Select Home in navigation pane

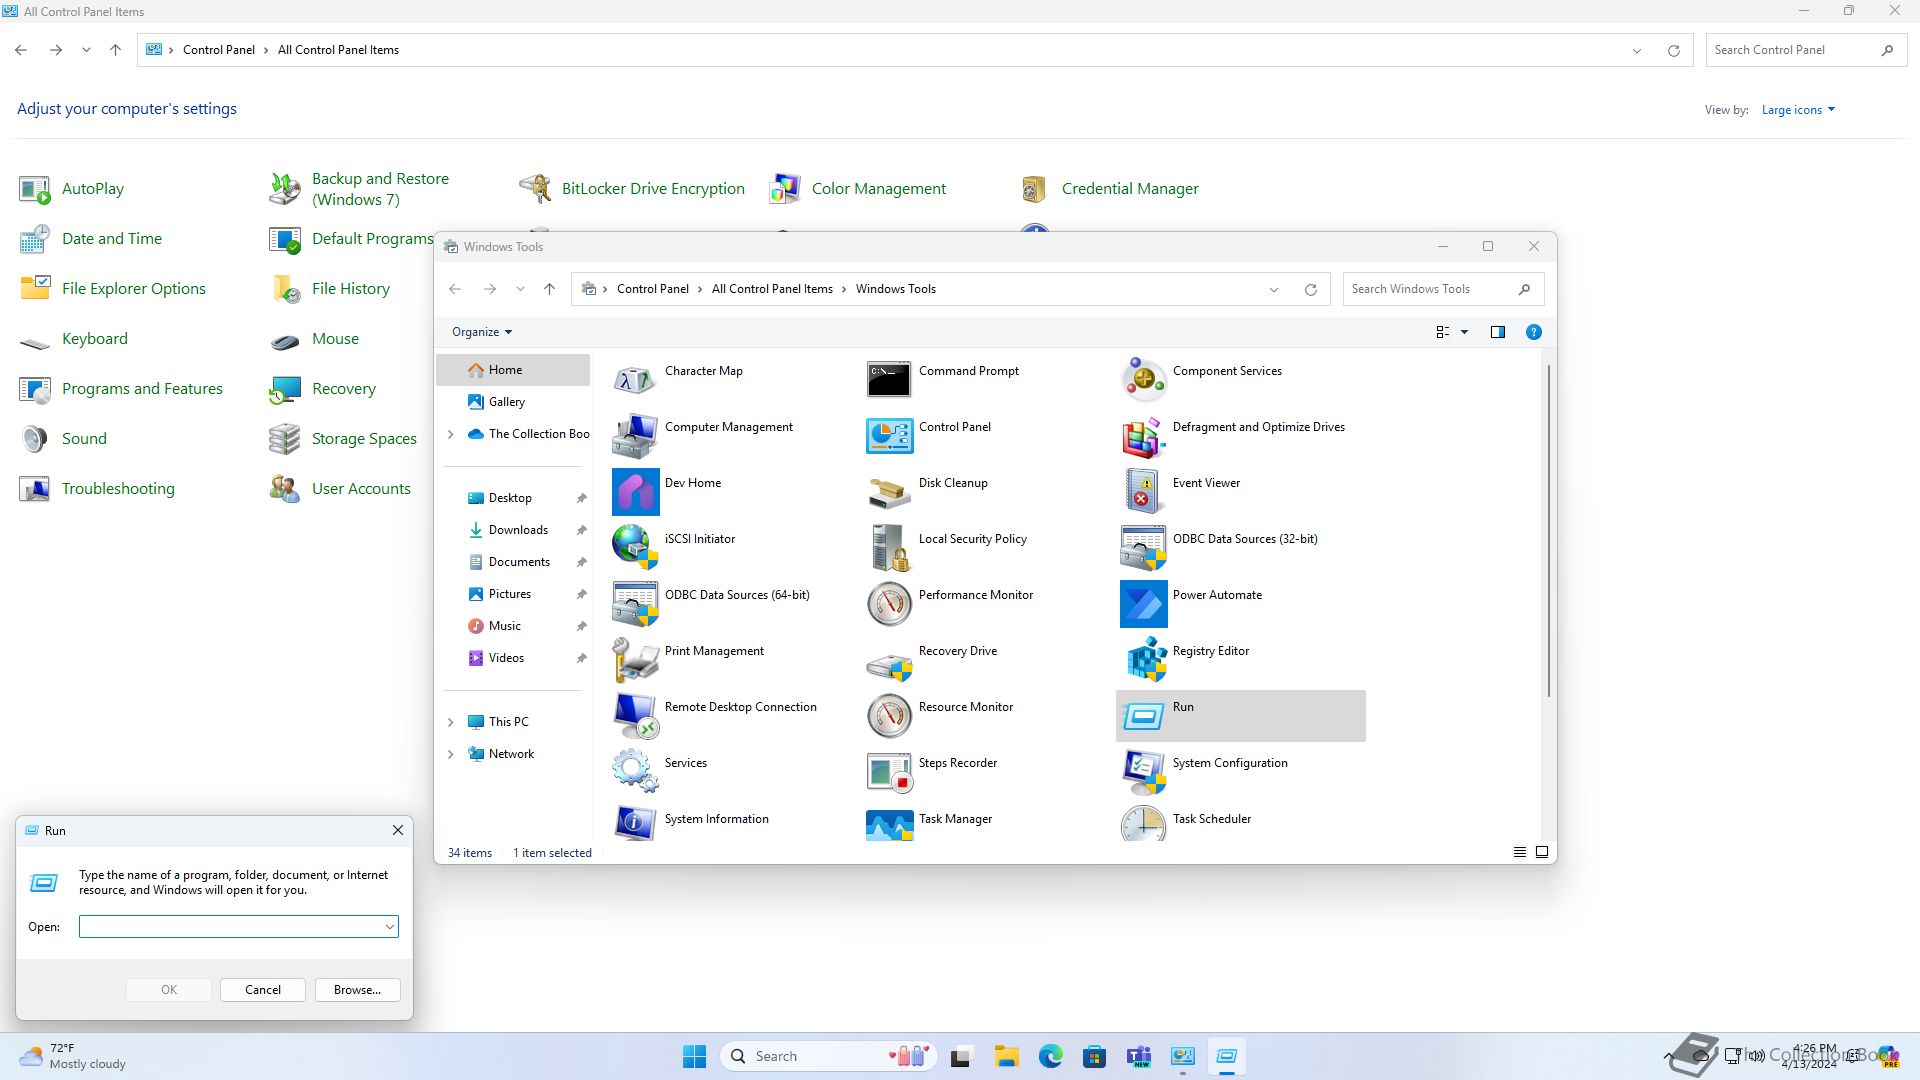click(514, 370)
